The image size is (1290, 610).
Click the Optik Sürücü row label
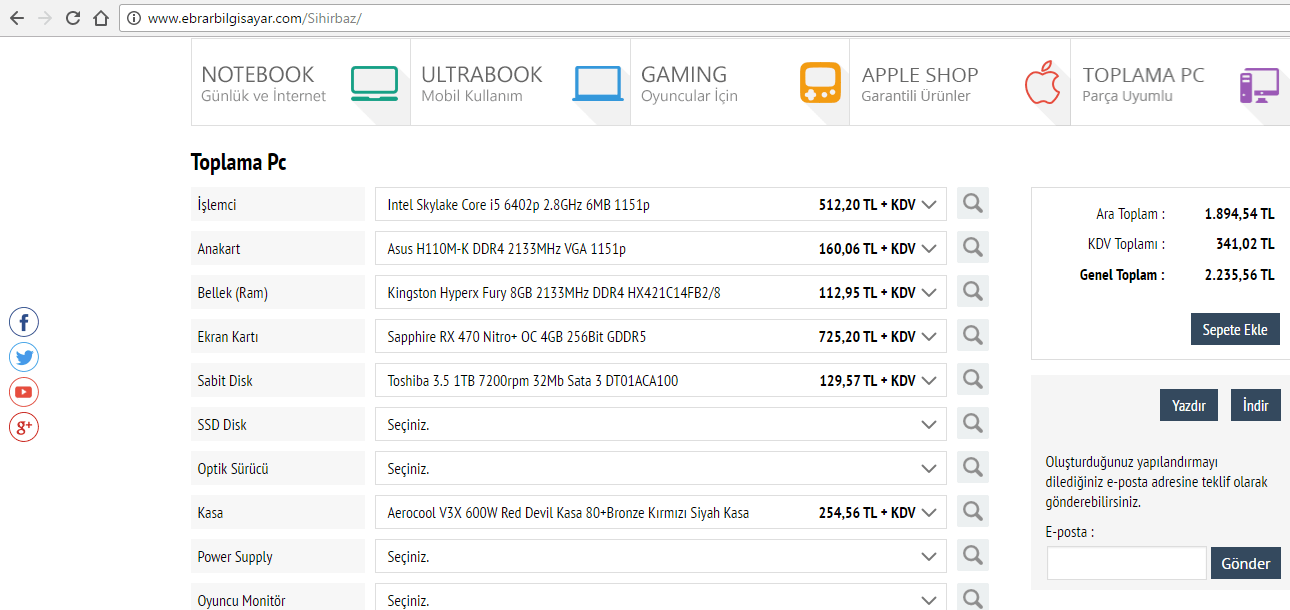coord(278,468)
